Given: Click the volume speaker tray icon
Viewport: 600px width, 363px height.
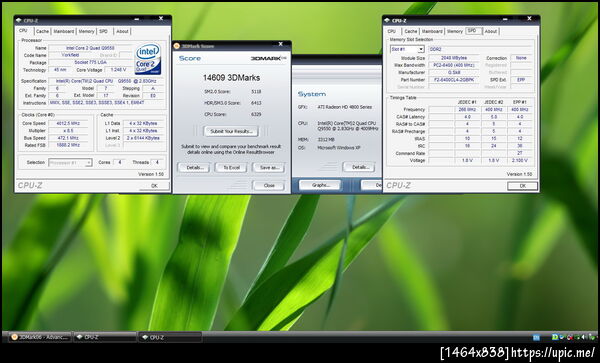Looking at the screenshot, I should pyautogui.click(x=583, y=337).
